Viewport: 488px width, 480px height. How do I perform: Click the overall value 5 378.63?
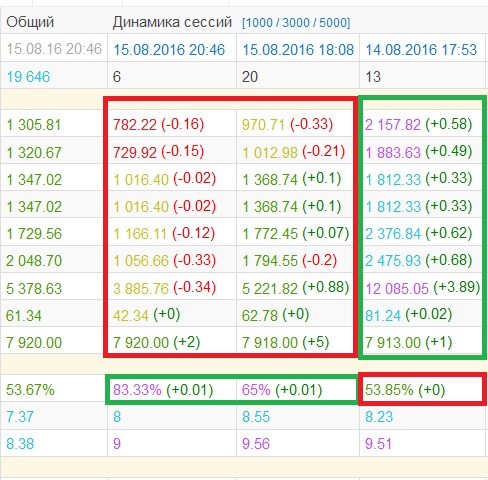[34, 289]
